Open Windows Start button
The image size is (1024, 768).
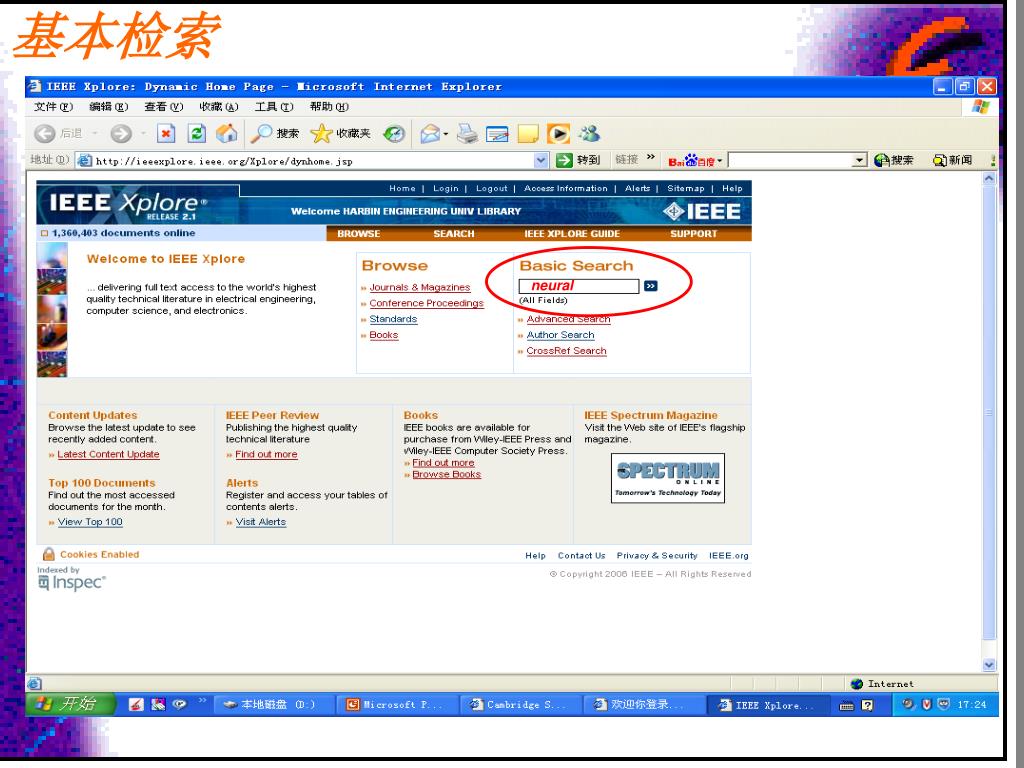71,704
